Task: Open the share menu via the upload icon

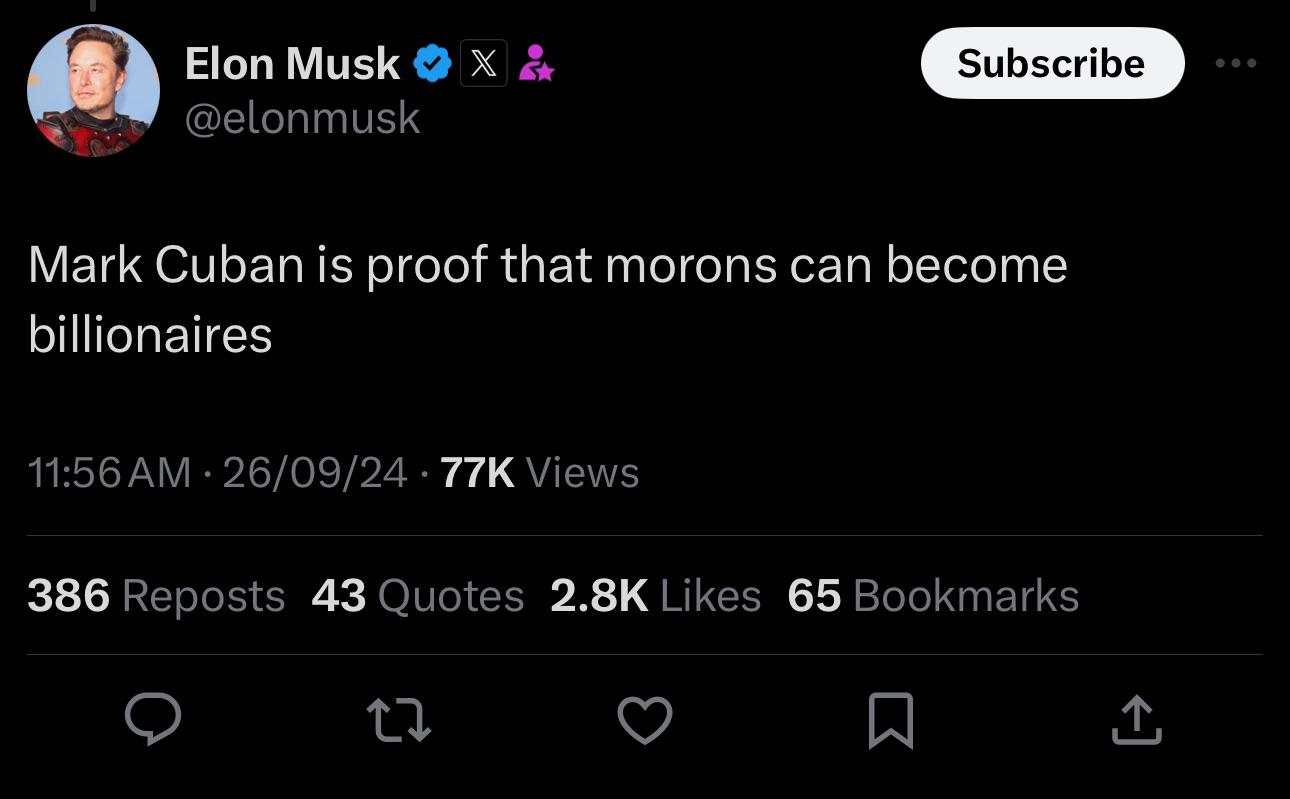Action: (x=1137, y=720)
